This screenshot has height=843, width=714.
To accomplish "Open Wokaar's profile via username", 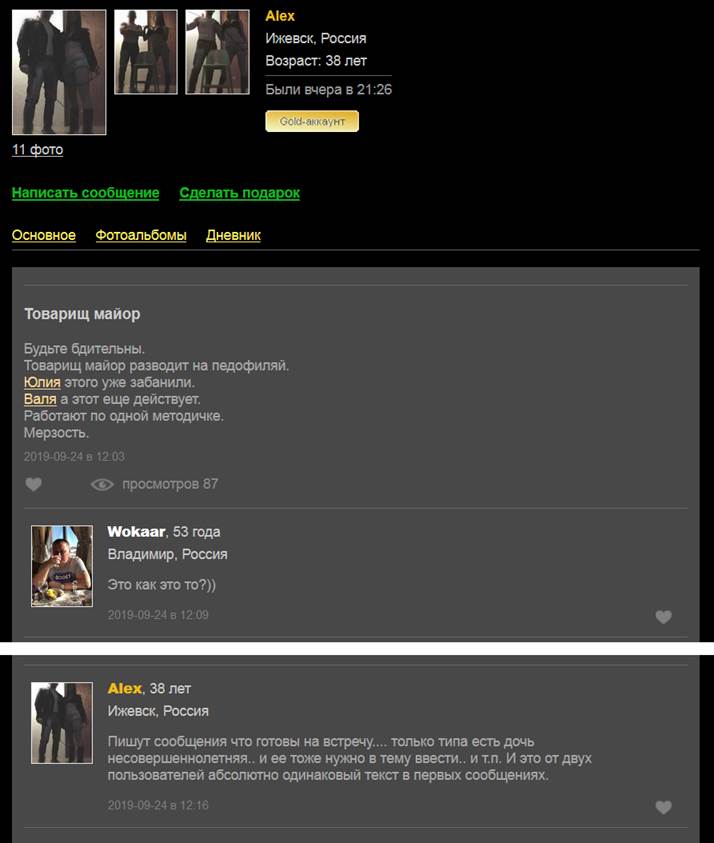I will point(136,532).
